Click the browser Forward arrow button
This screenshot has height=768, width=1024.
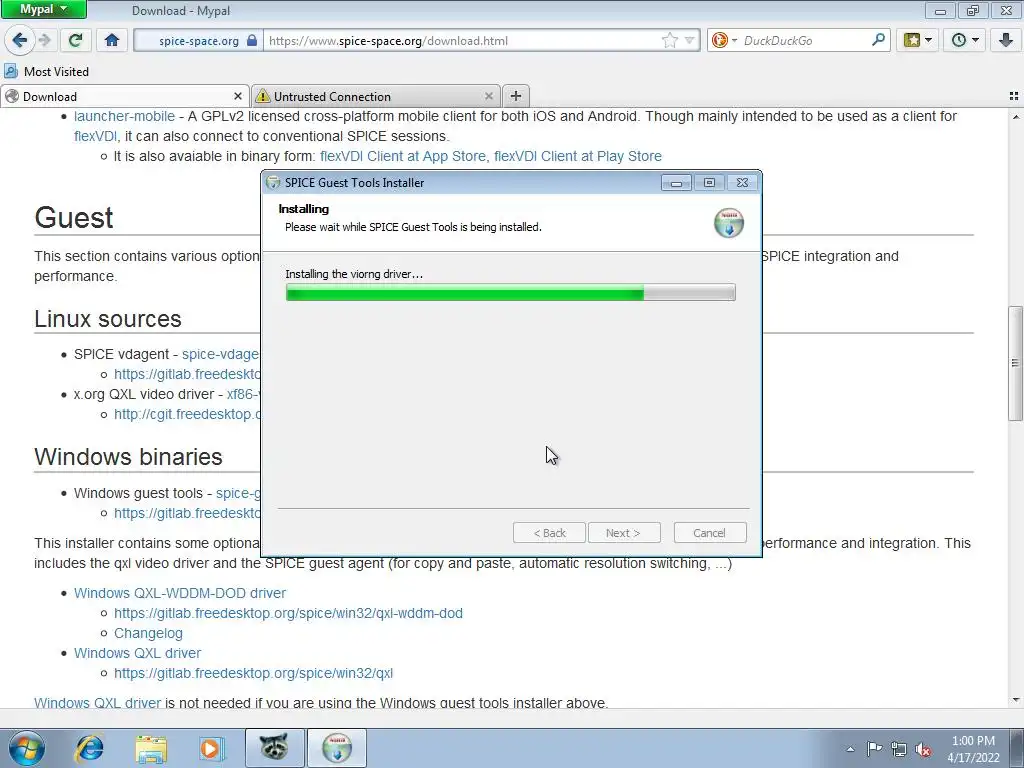coord(45,40)
